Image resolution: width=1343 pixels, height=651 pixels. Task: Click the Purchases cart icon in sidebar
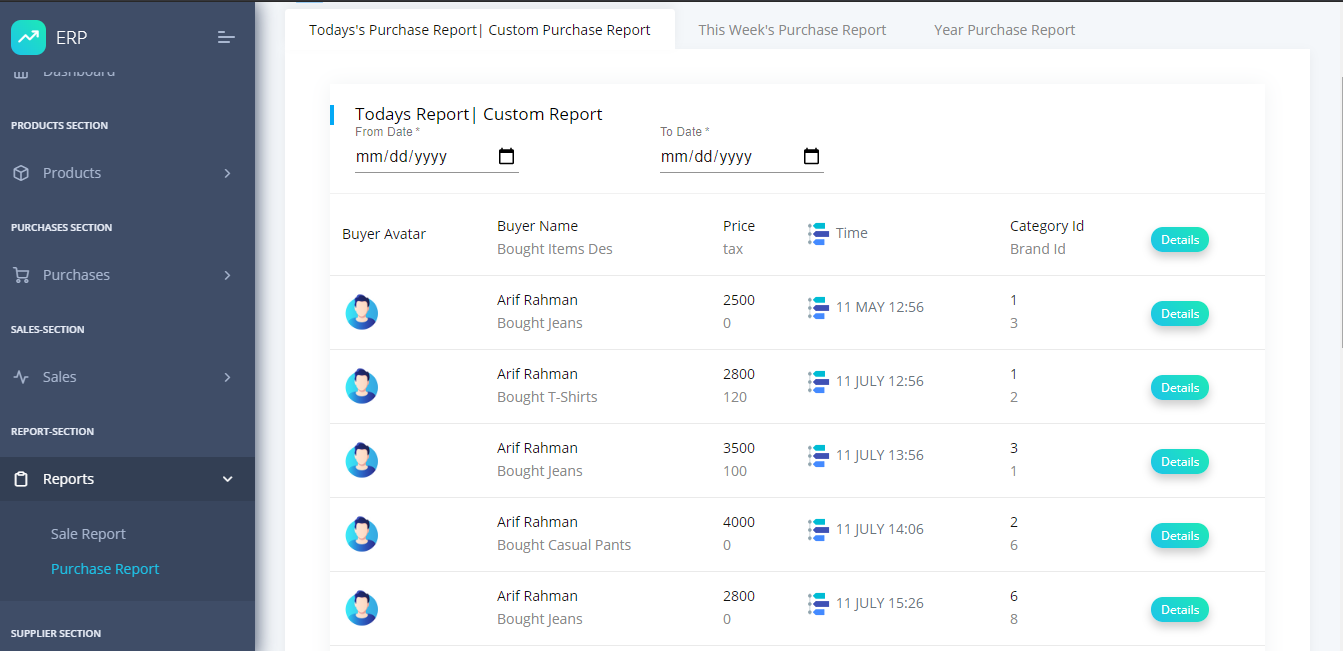21,275
